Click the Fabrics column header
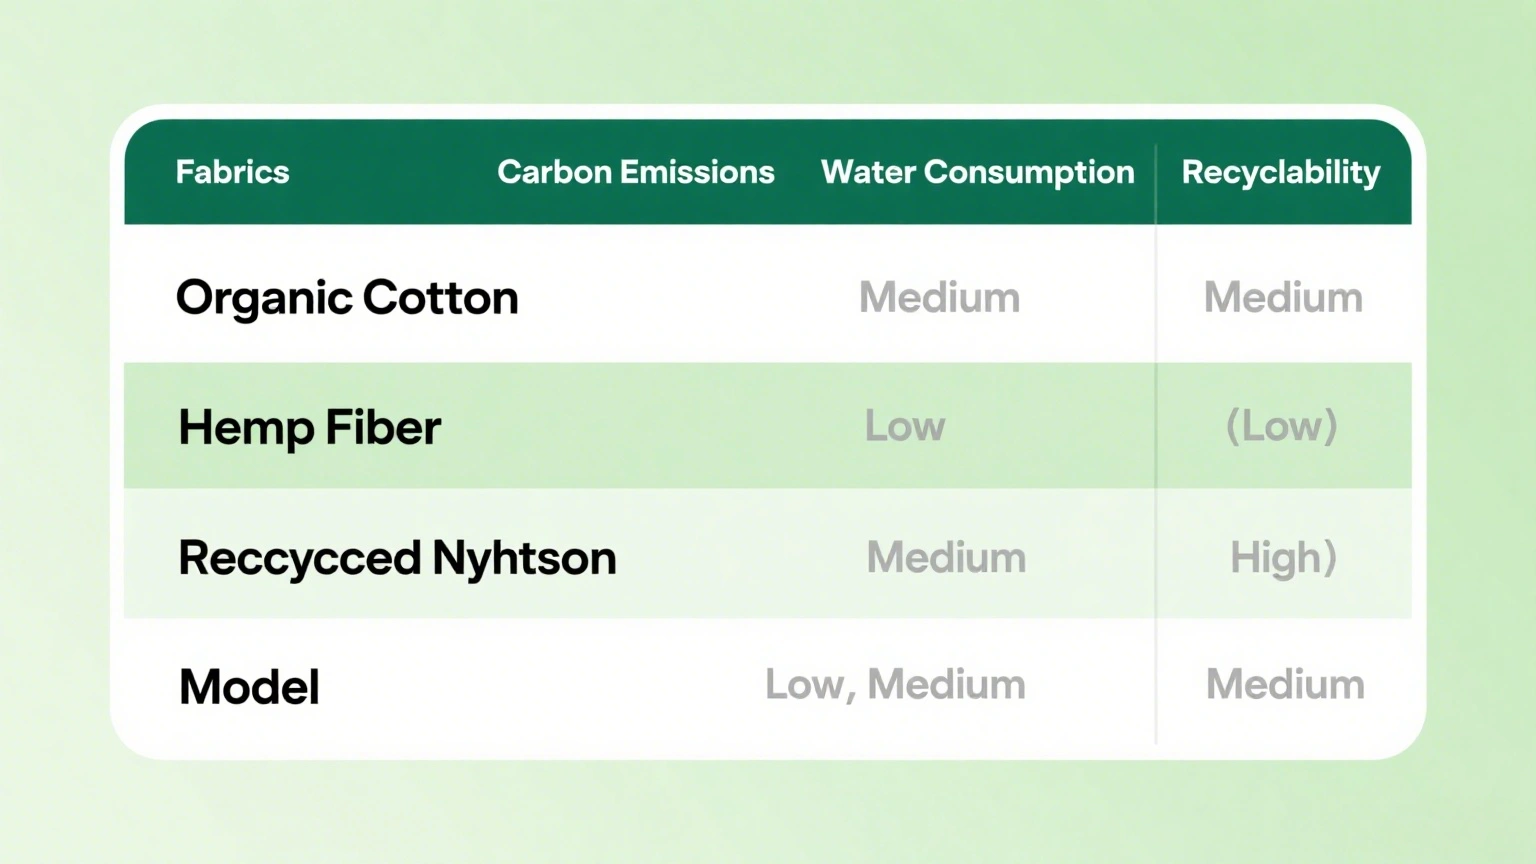This screenshot has width=1536, height=864. point(232,172)
